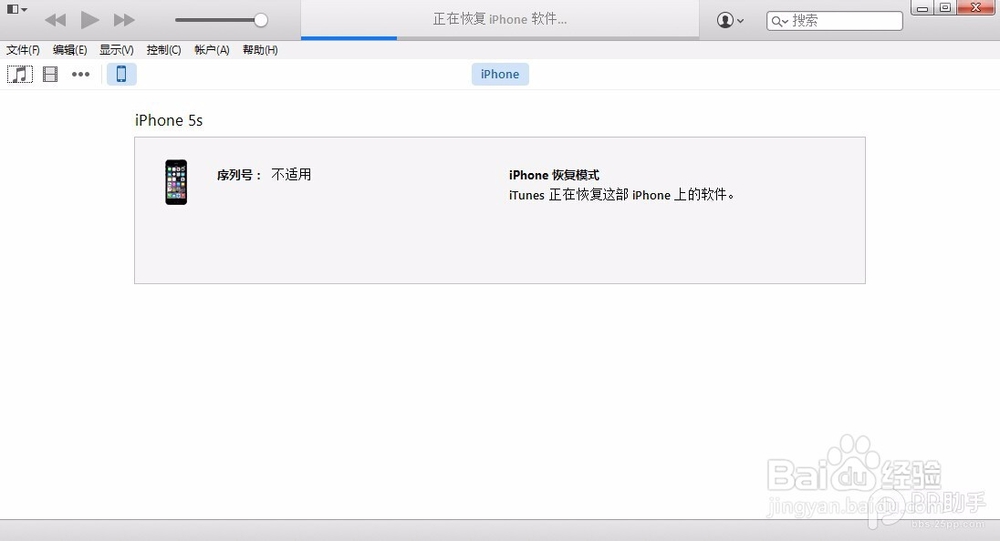Viewport: 1000px width, 541px height.
Task: Open the 帮助(H) menu
Action: pos(260,50)
